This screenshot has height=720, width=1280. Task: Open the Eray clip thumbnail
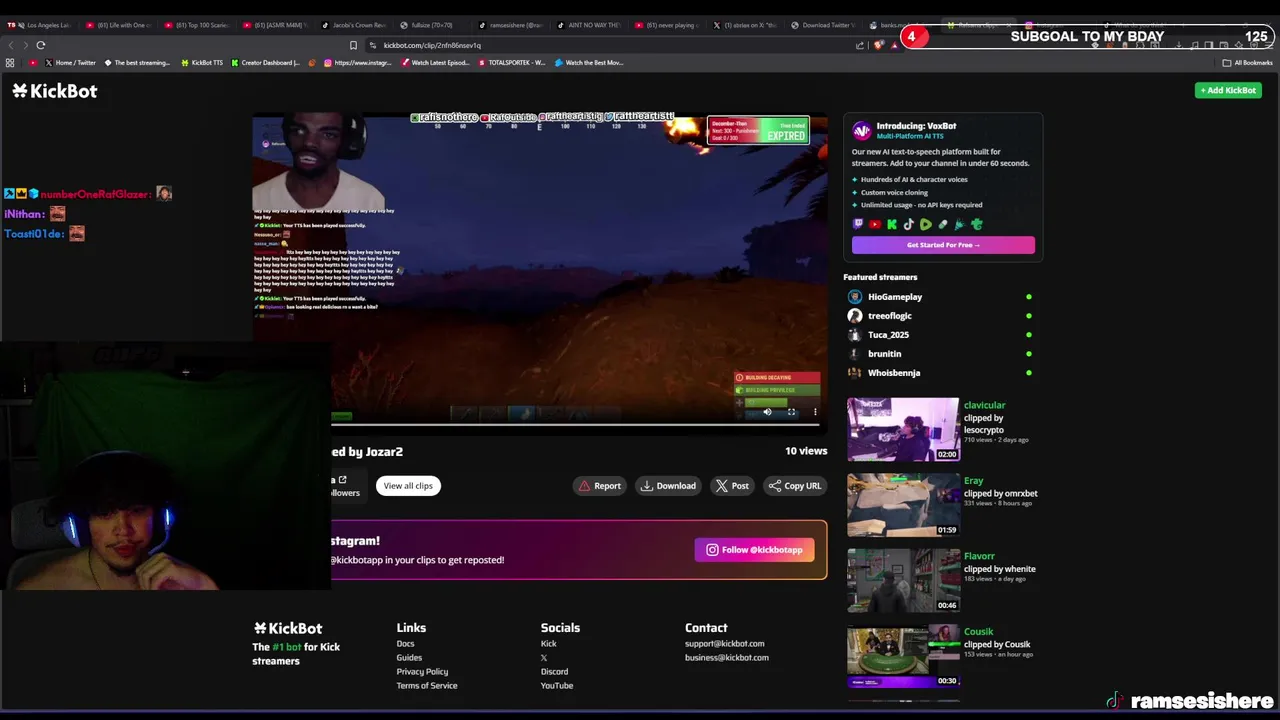tap(903, 505)
